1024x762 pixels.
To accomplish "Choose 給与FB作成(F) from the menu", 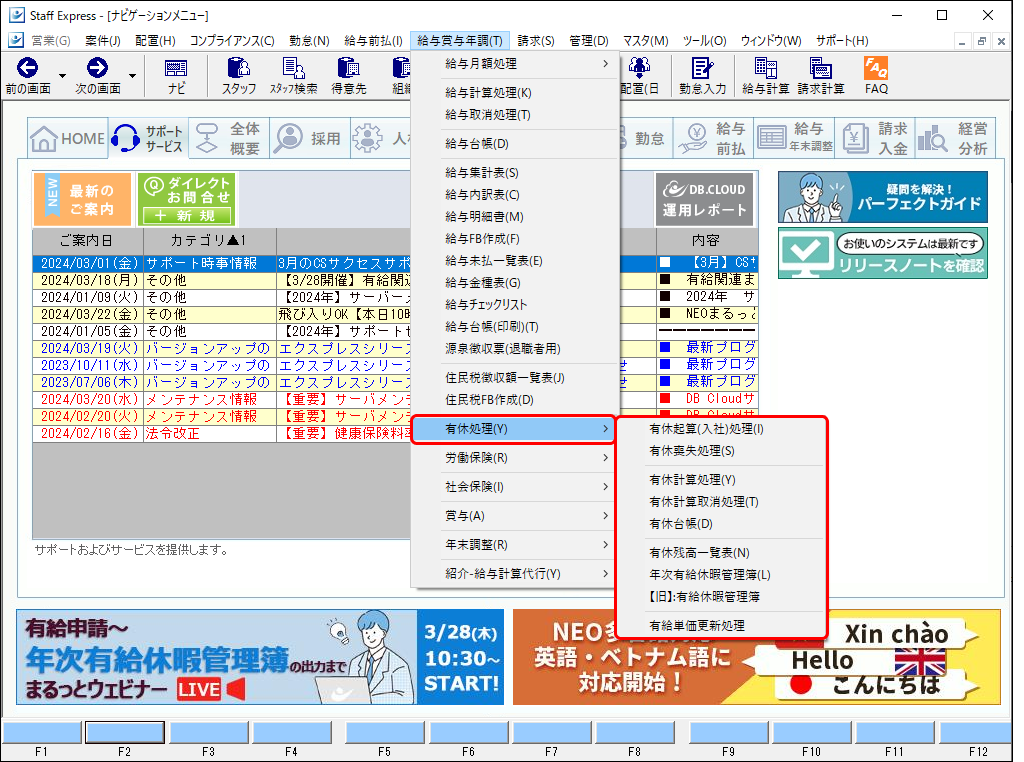I will point(515,239).
